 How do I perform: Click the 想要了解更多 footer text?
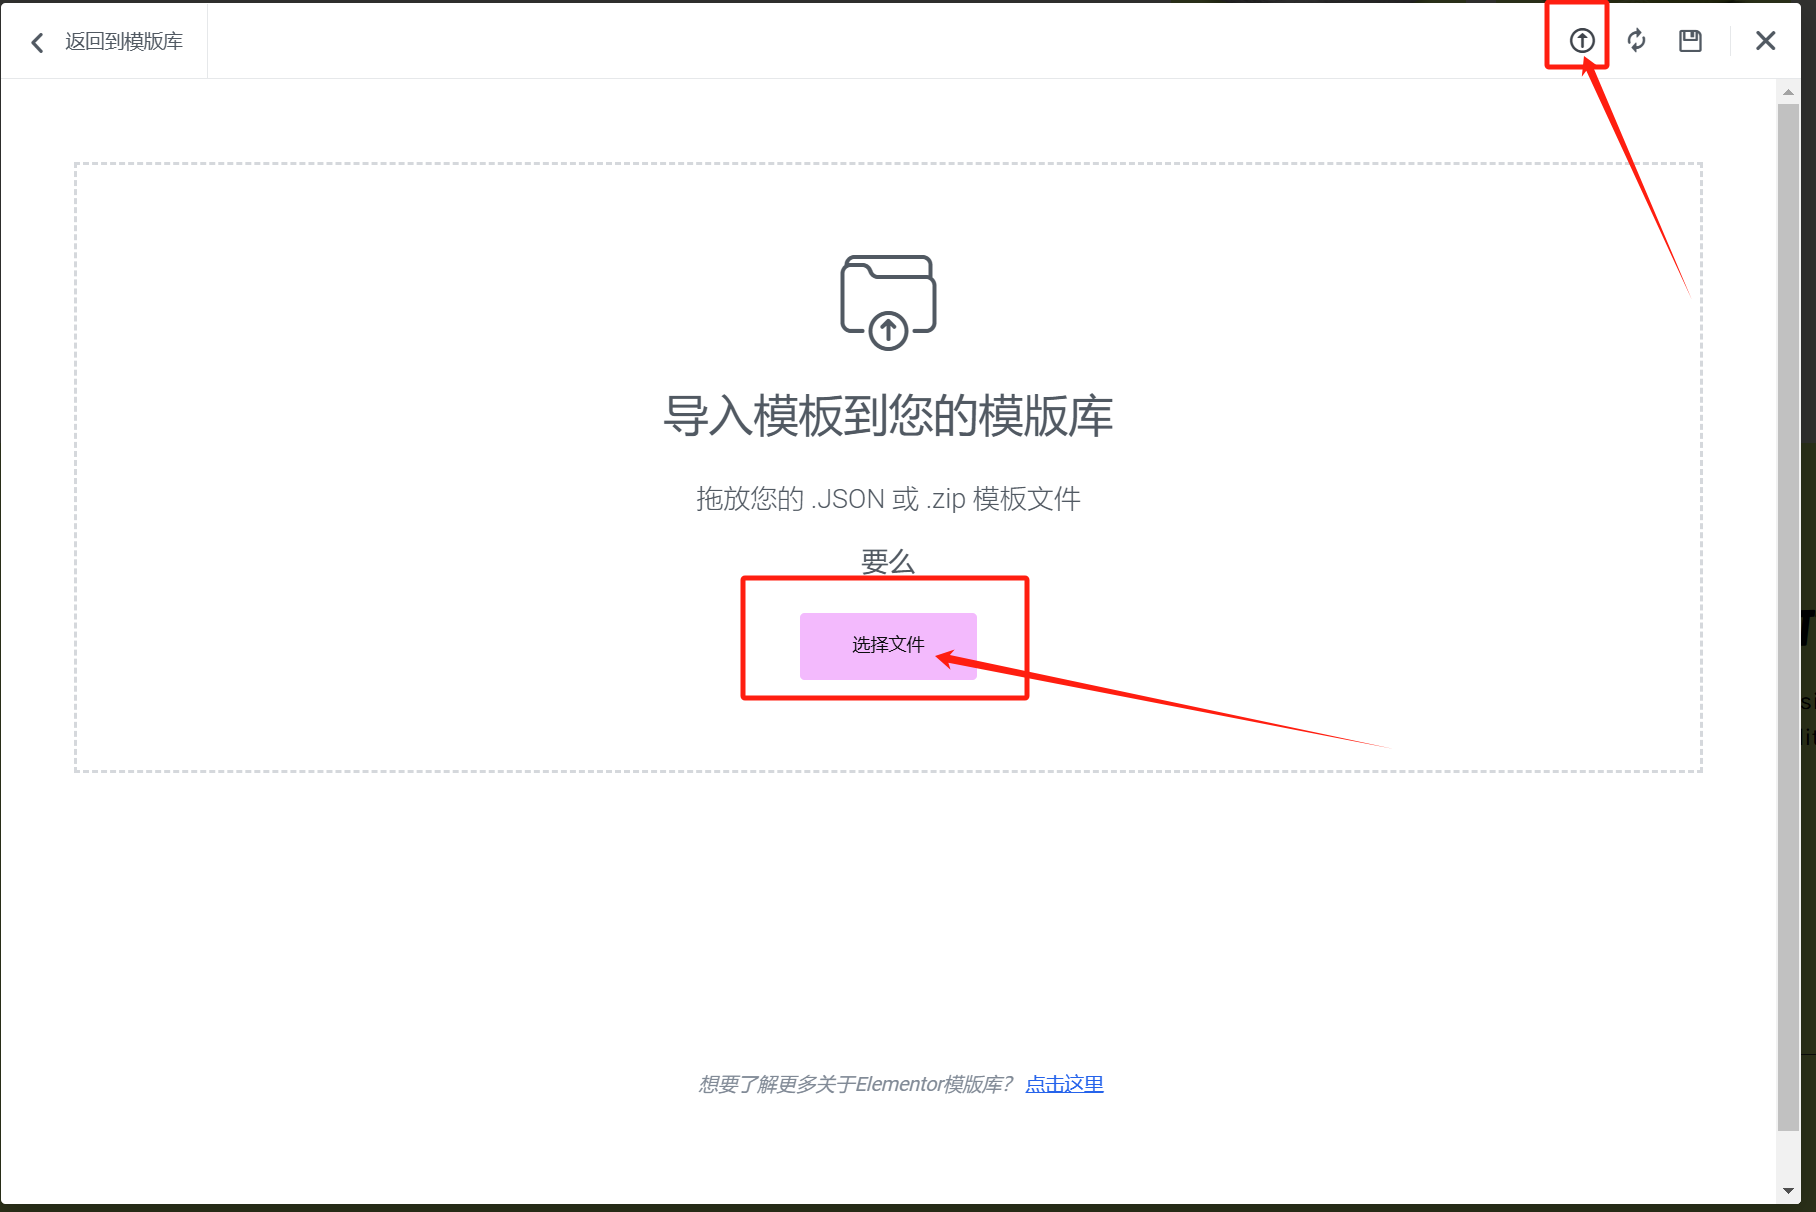[855, 1083]
